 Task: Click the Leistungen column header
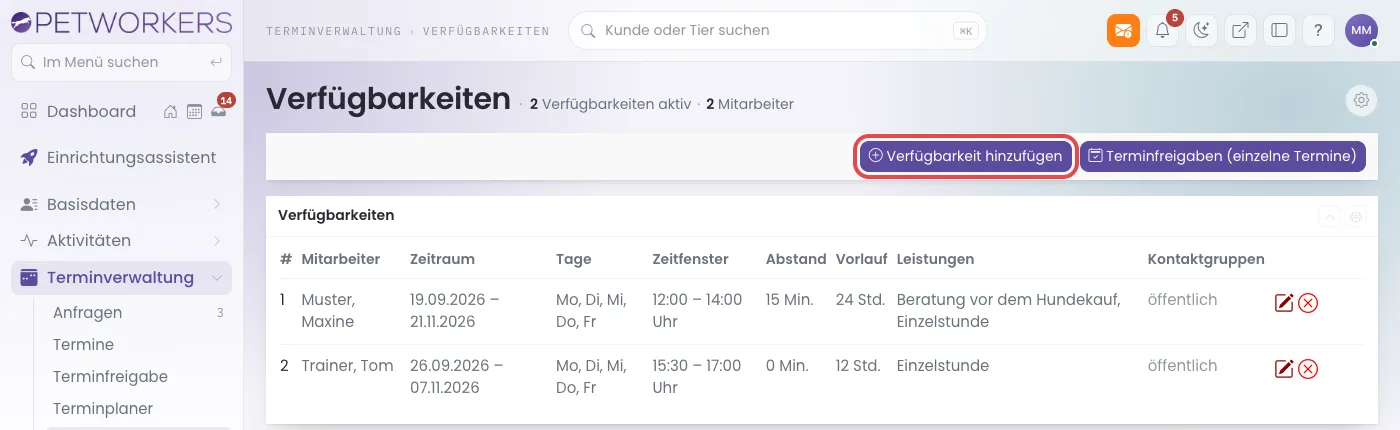(x=936, y=259)
